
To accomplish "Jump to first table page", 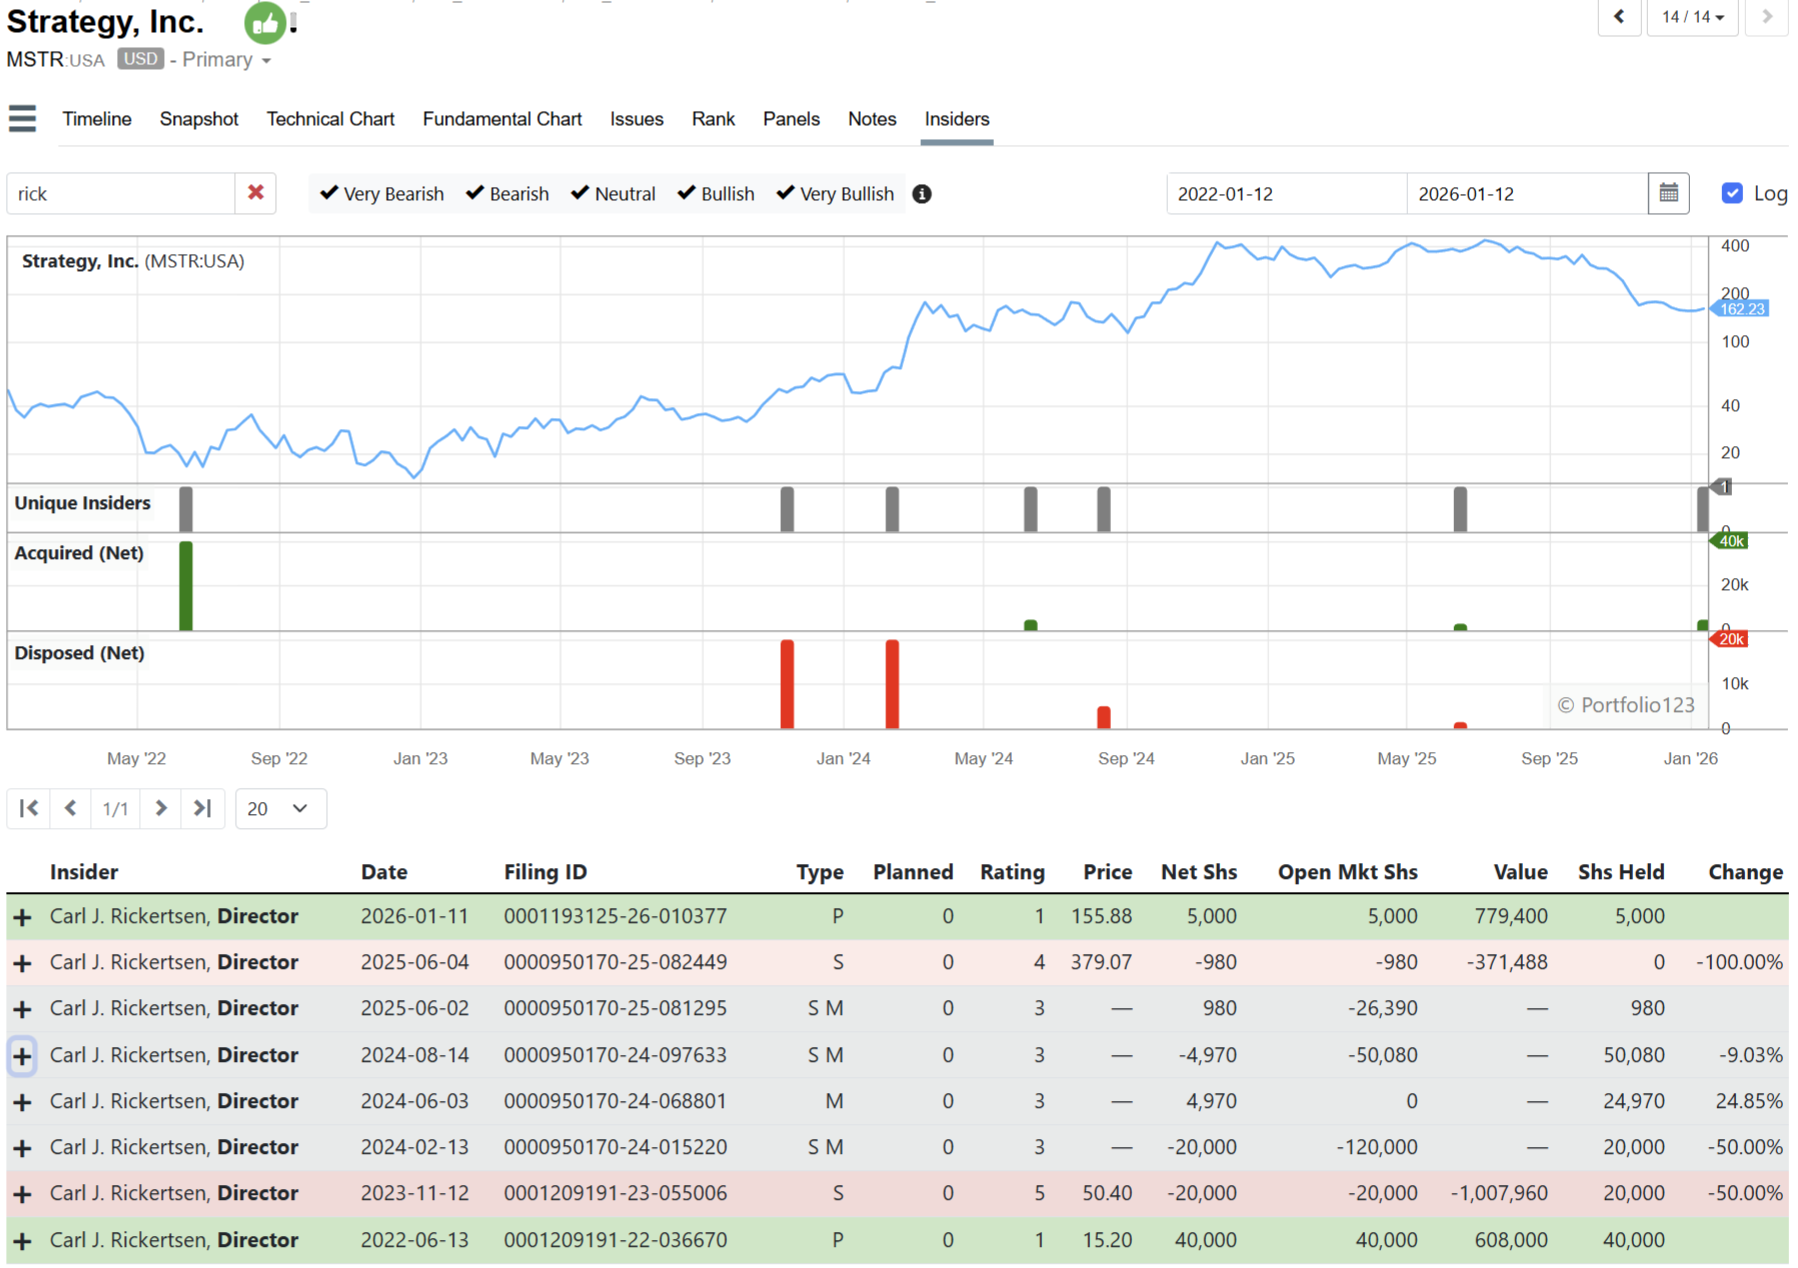I will (x=29, y=808).
